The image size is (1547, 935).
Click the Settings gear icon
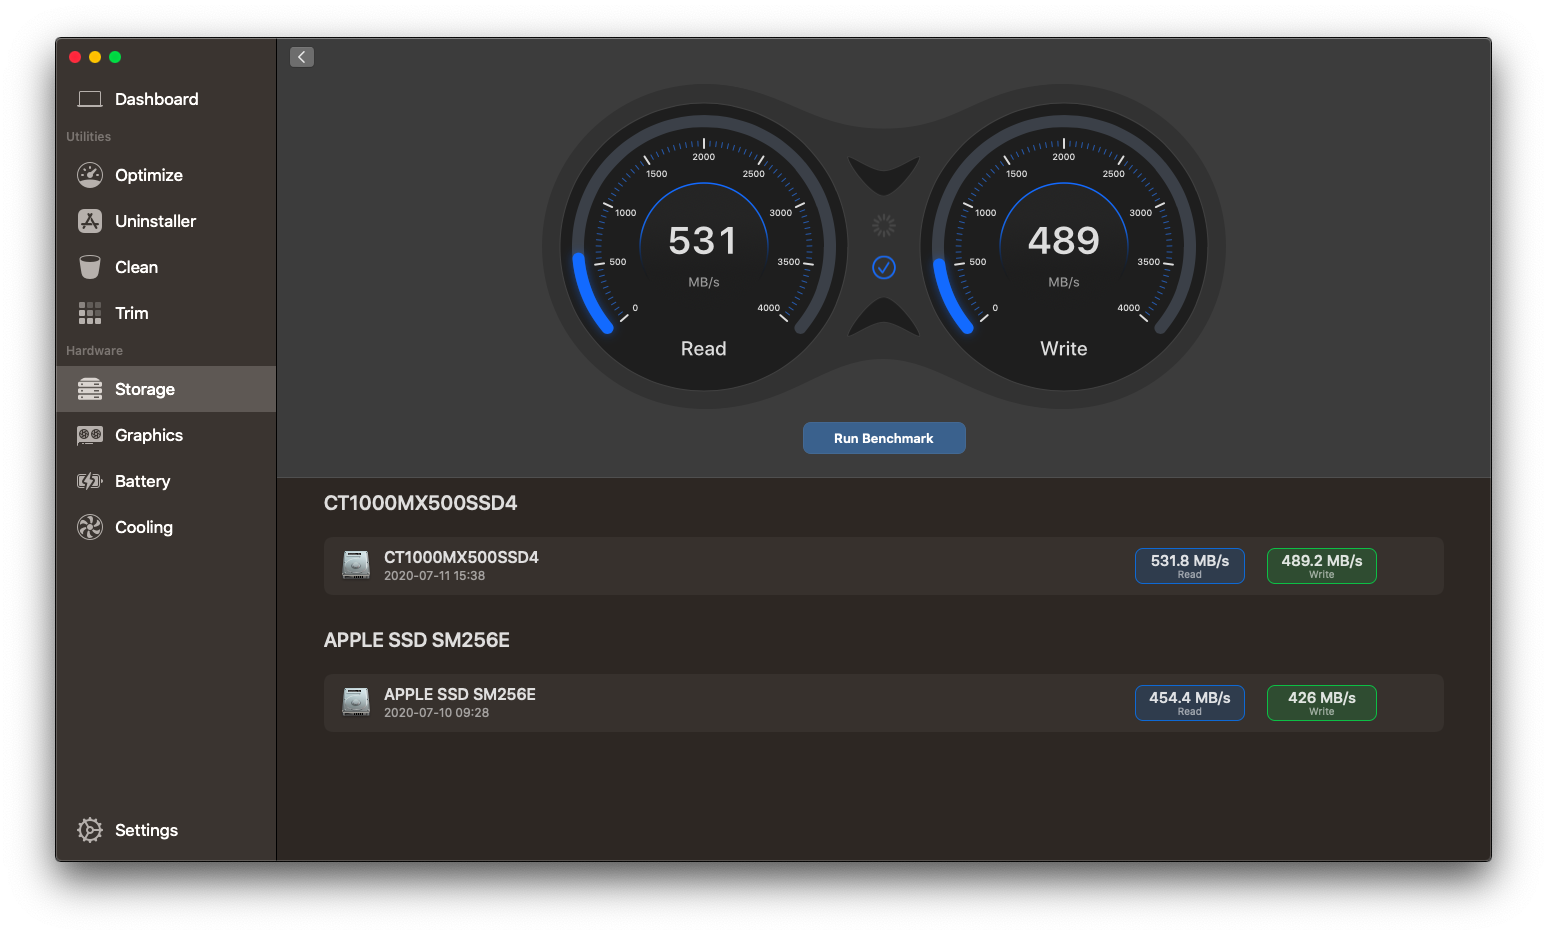pyautogui.click(x=90, y=830)
